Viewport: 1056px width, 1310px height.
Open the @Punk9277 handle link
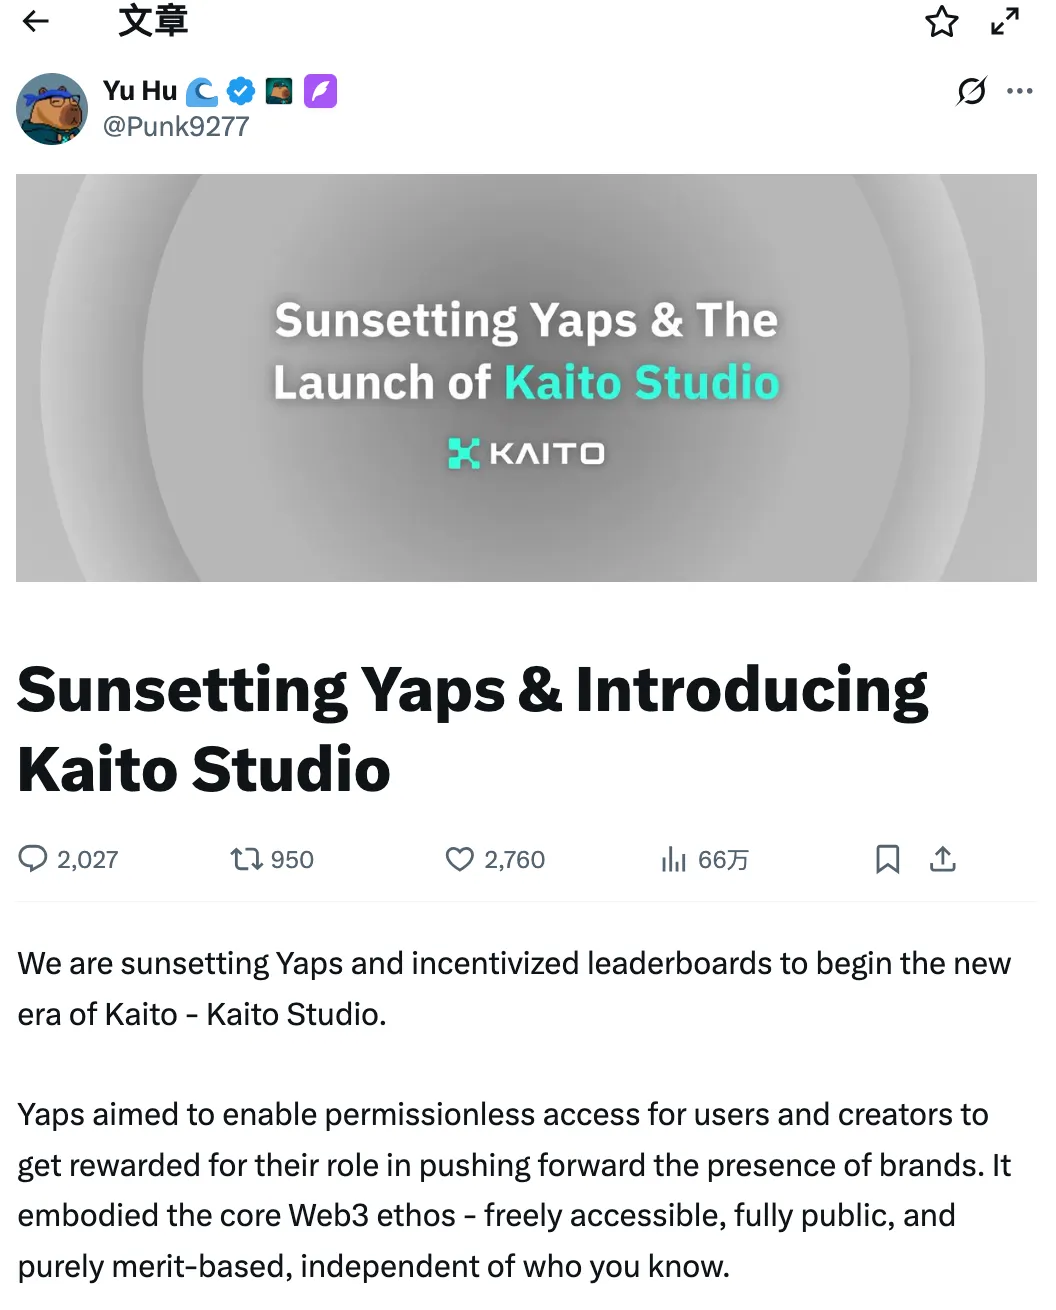[x=176, y=127]
